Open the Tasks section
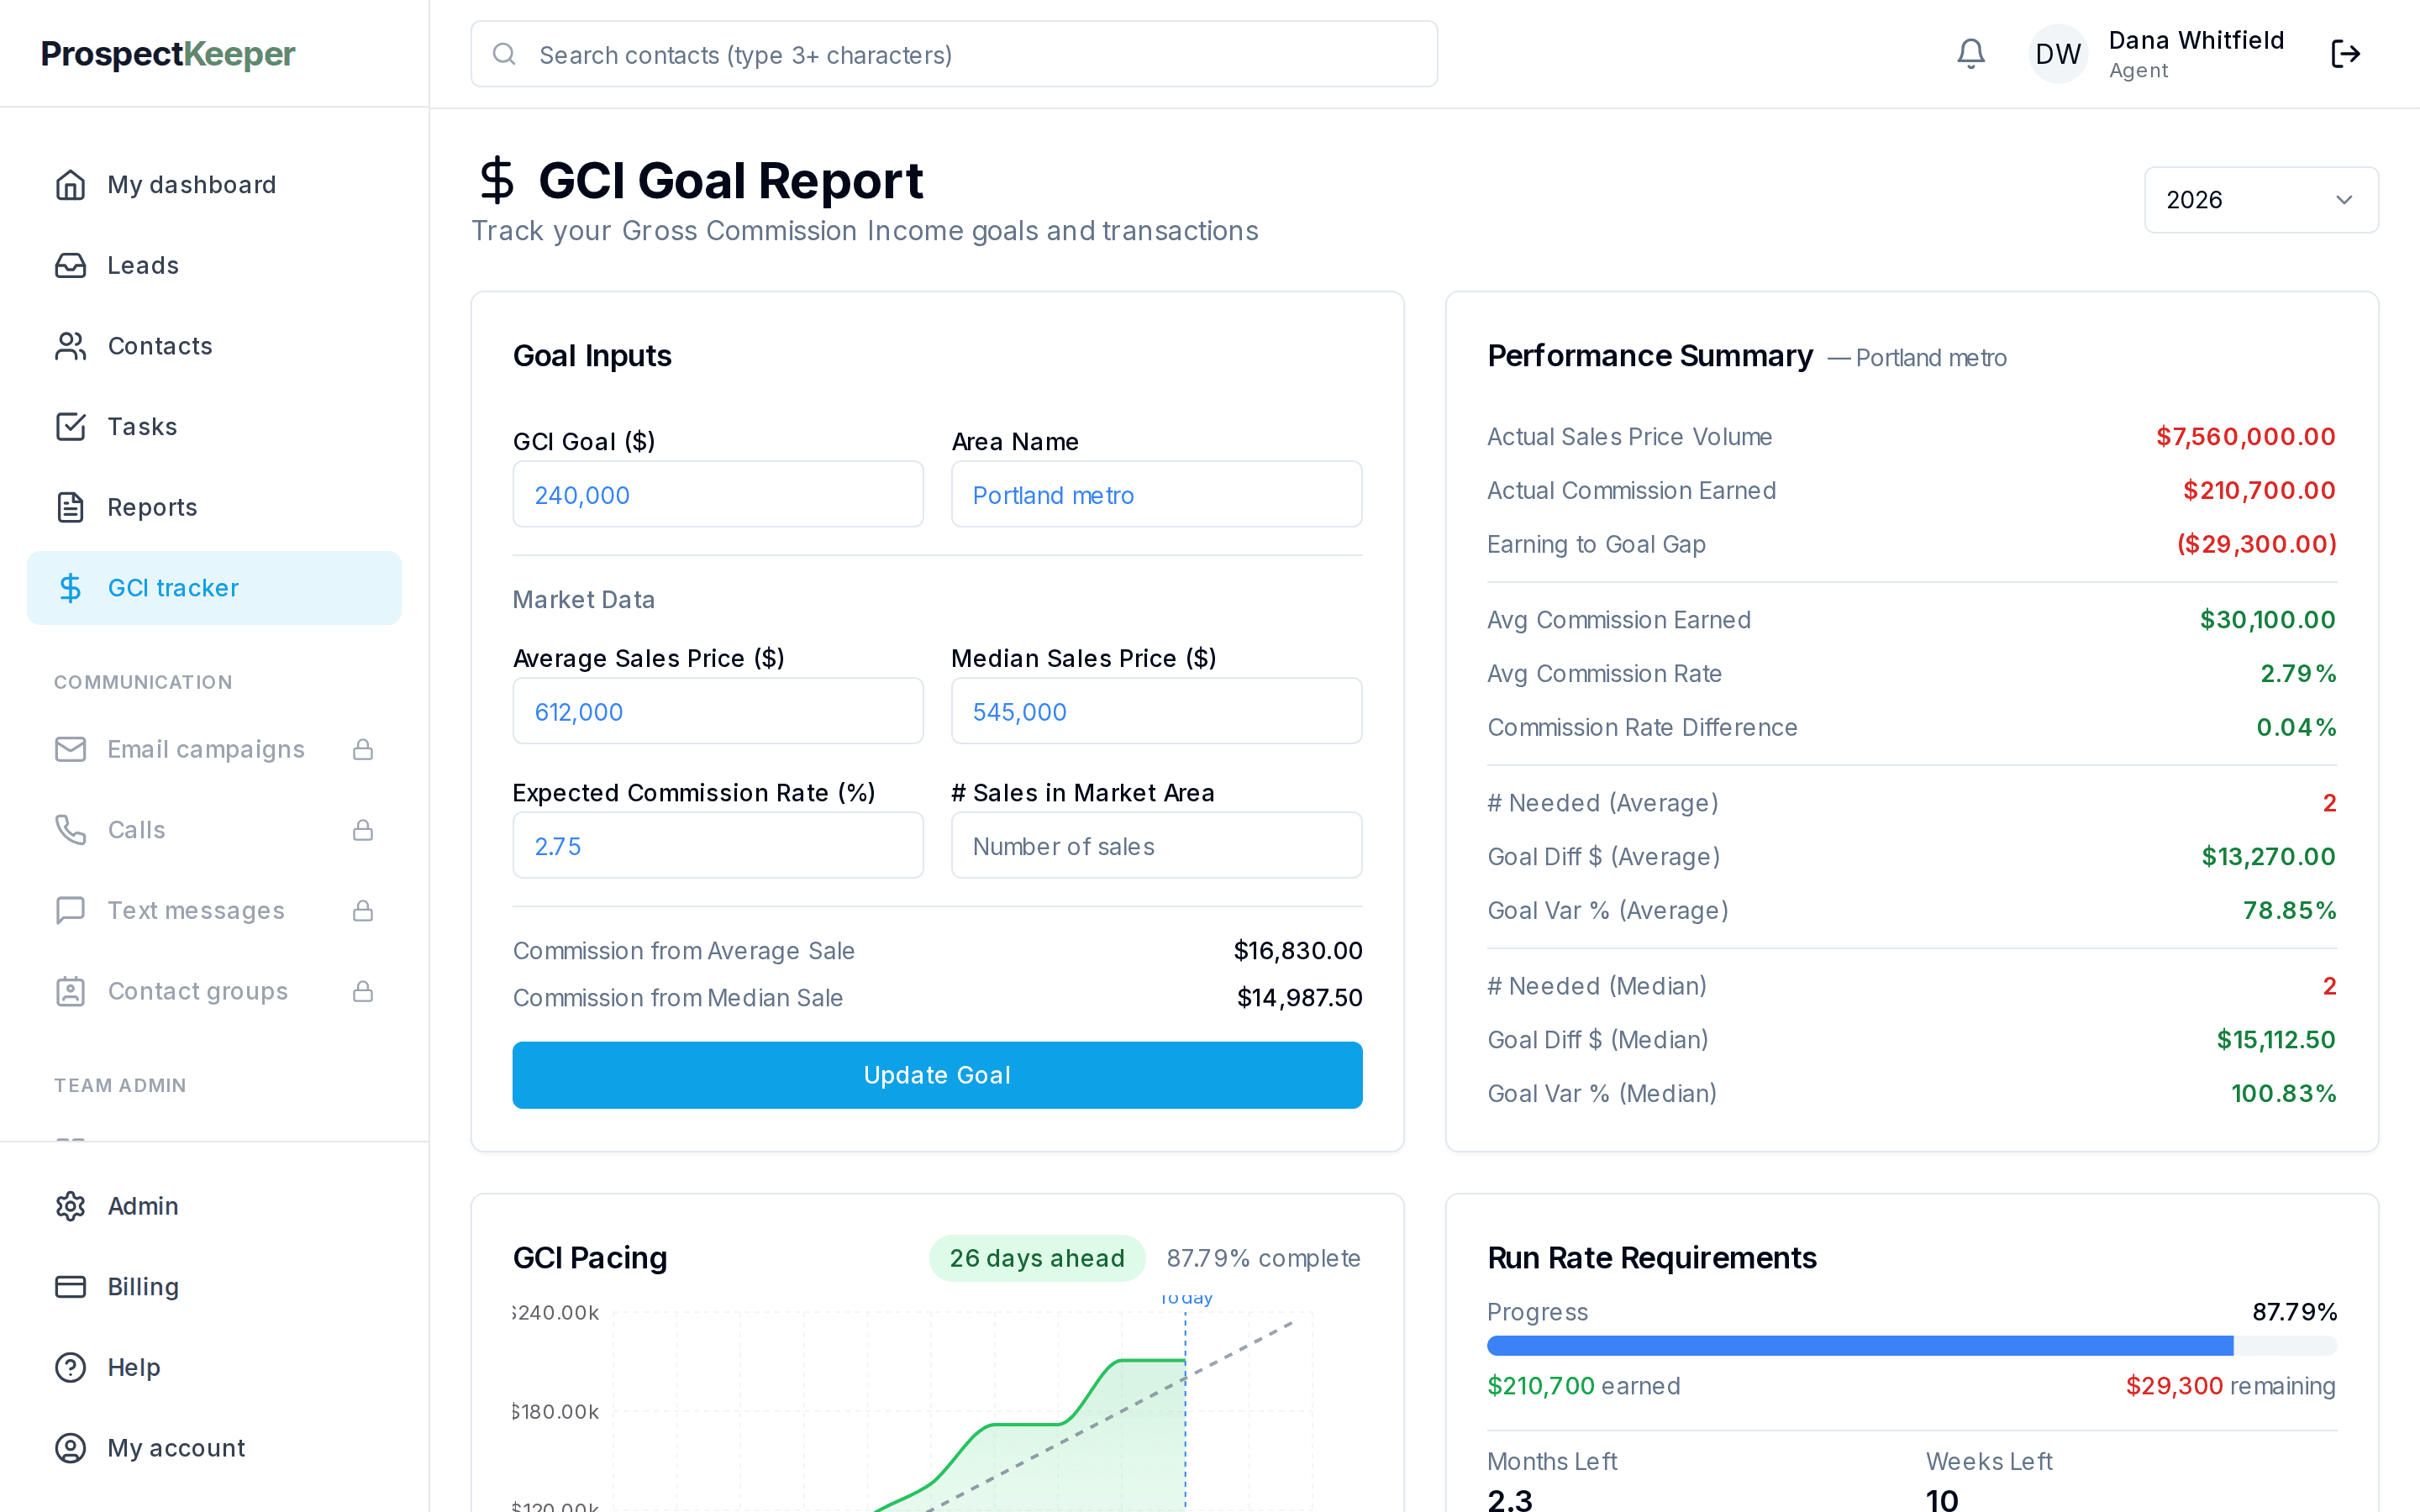Screen dimensions: 2420x1512 point(214,427)
